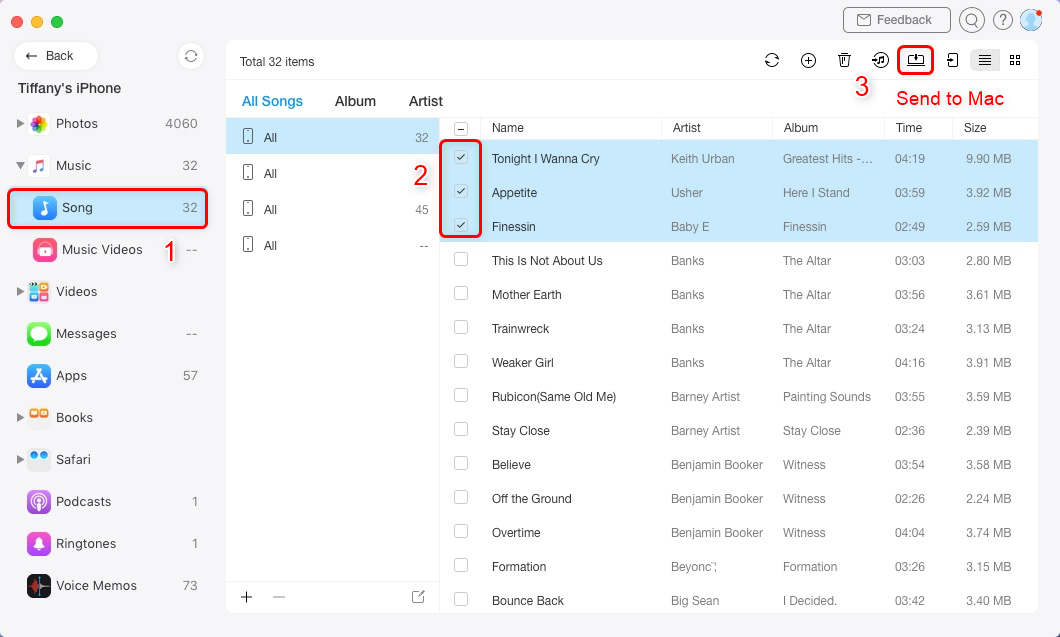The height and width of the screenshot is (637, 1060).
Task: Click the add playlist plus icon
Action: pyautogui.click(x=247, y=596)
